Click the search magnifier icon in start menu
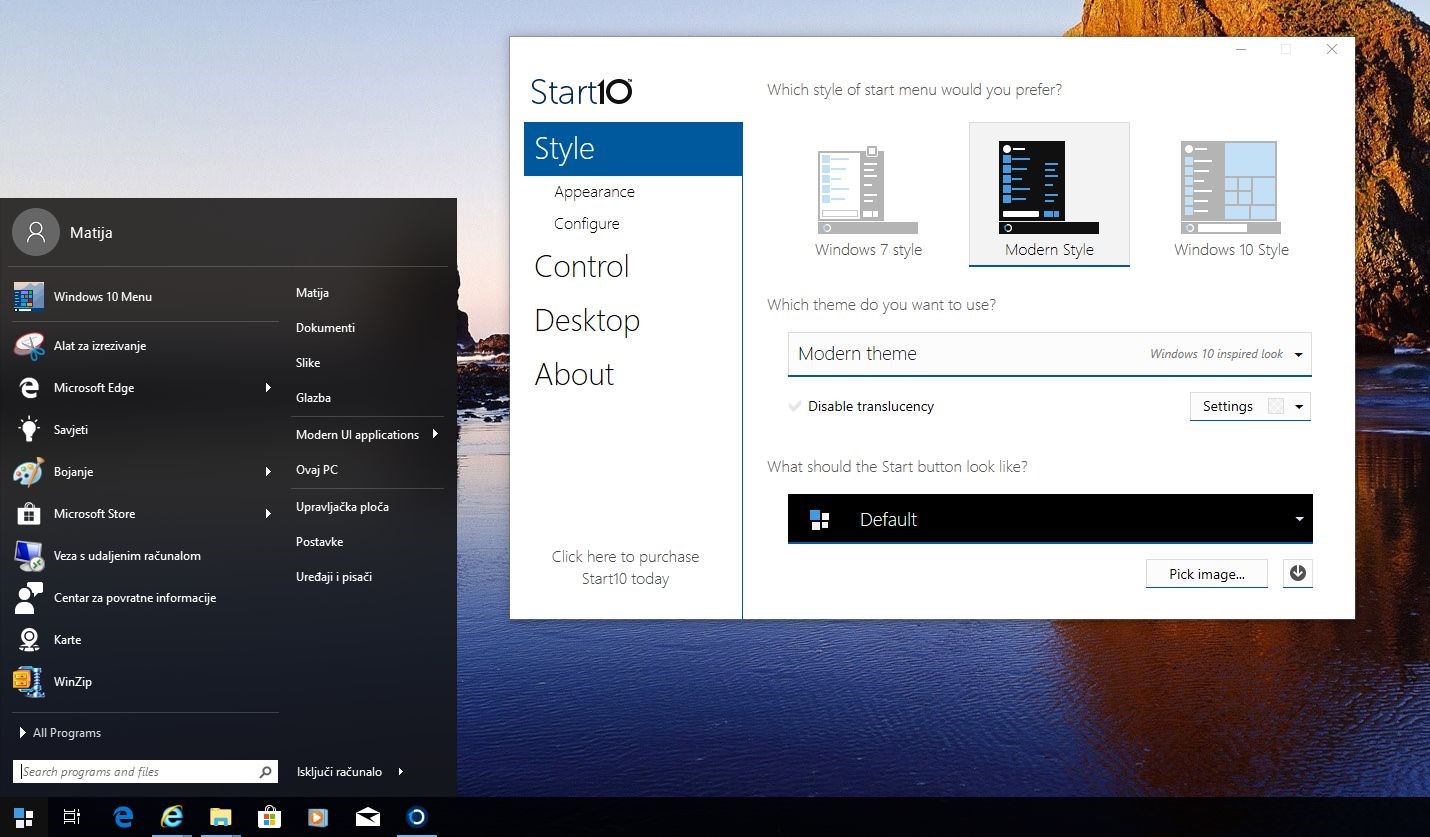The width and height of the screenshot is (1430, 837). [265, 772]
